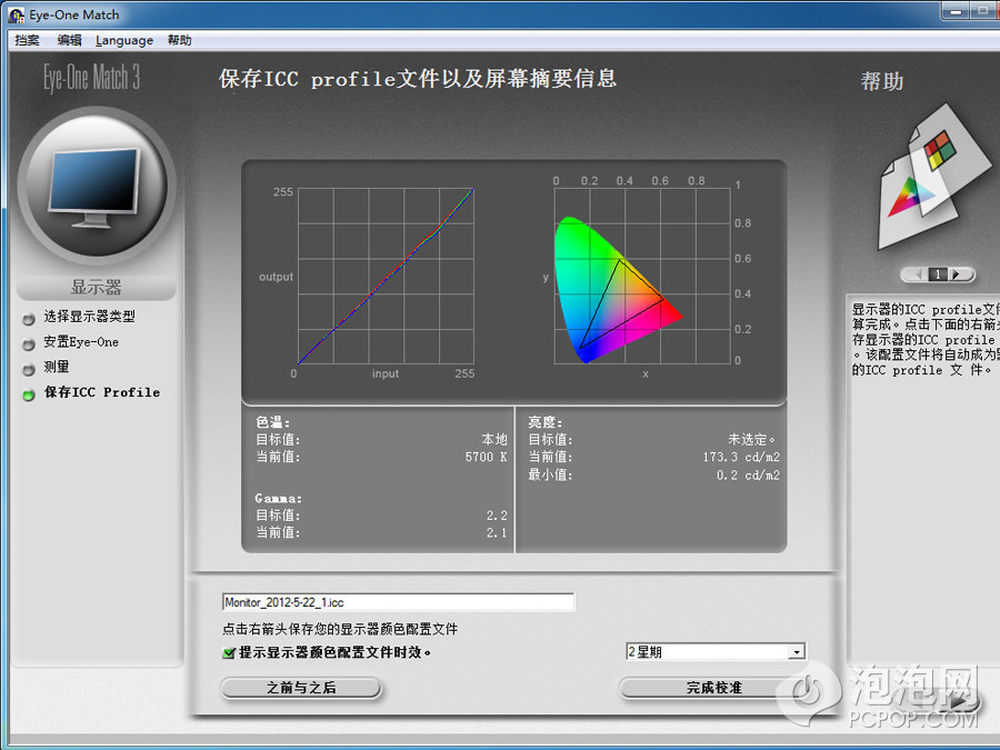
Task: Open the 帮助 menu in the menu bar
Action: (179, 40)
